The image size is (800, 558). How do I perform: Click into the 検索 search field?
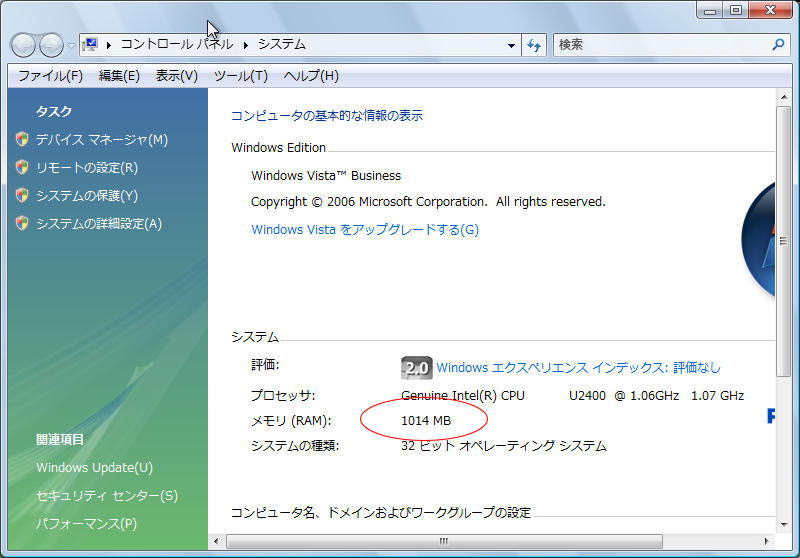[662, 45]
